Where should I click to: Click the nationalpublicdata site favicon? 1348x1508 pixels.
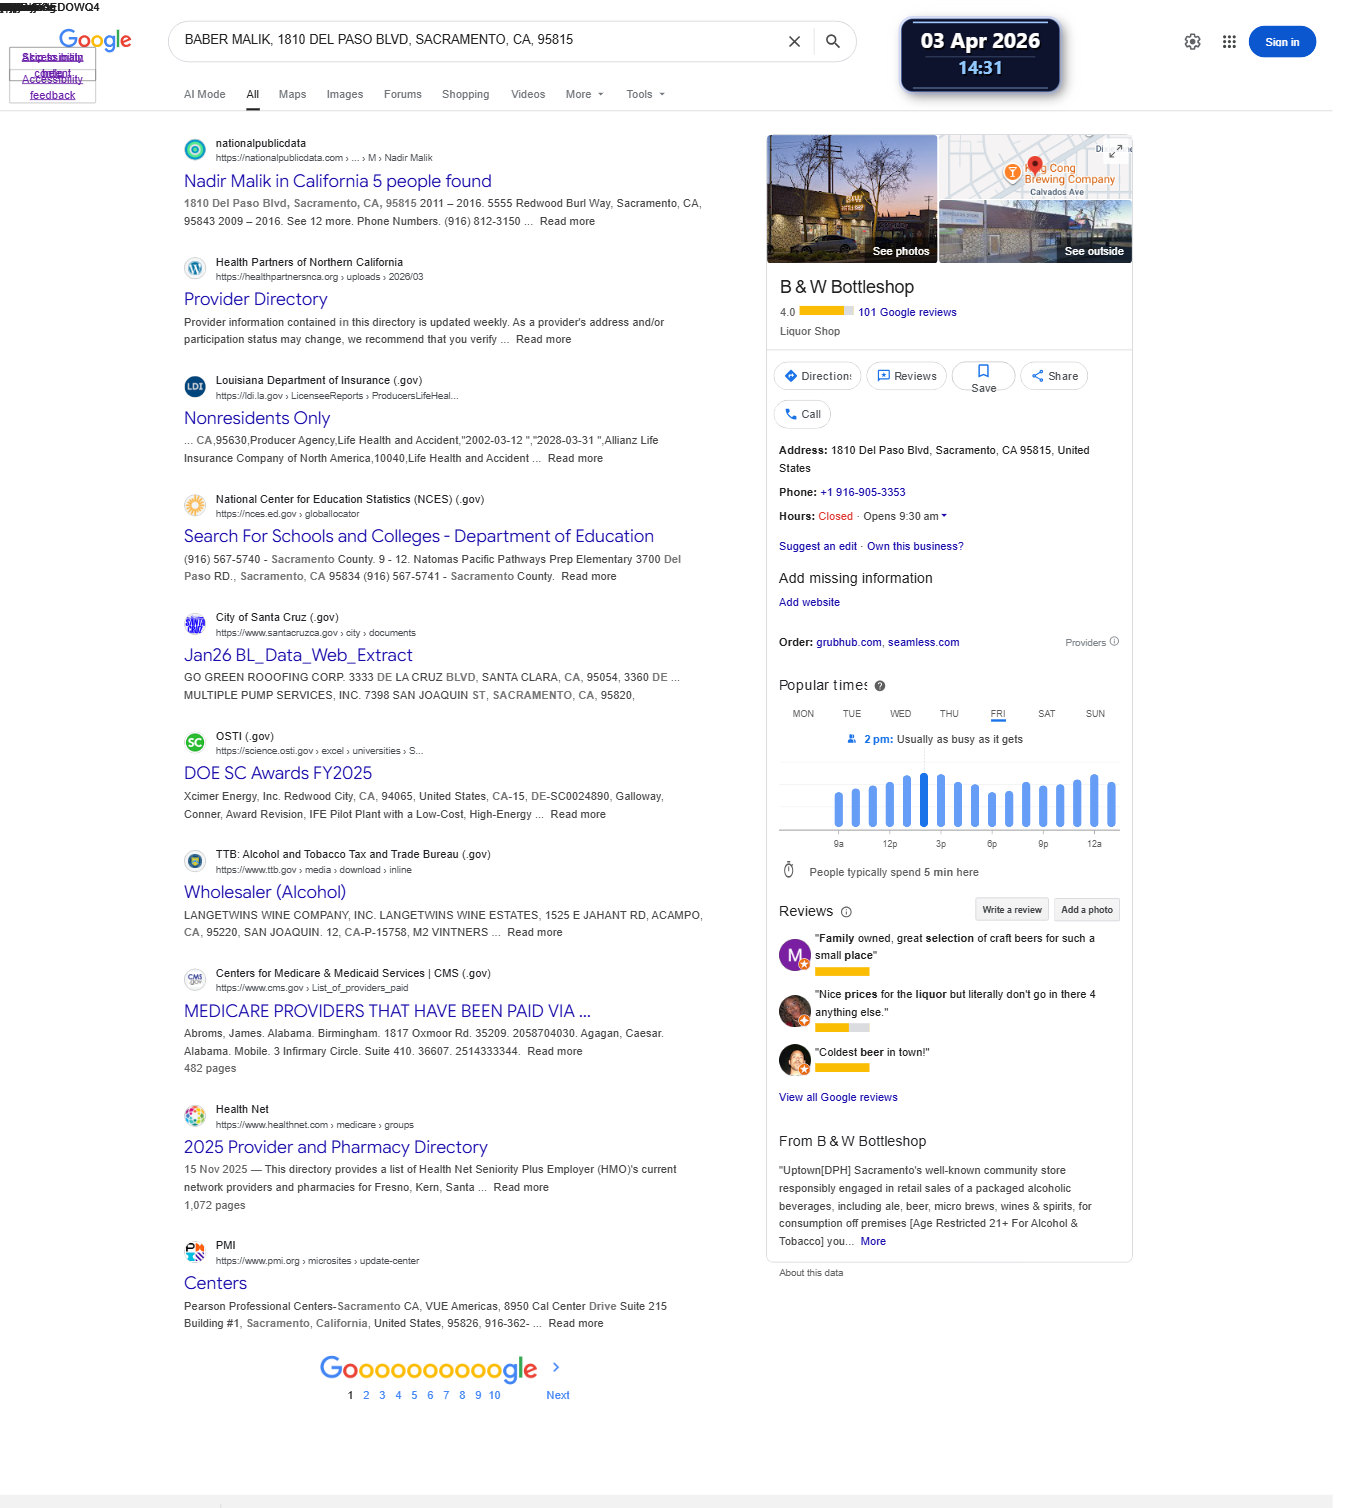click(195, 150)
